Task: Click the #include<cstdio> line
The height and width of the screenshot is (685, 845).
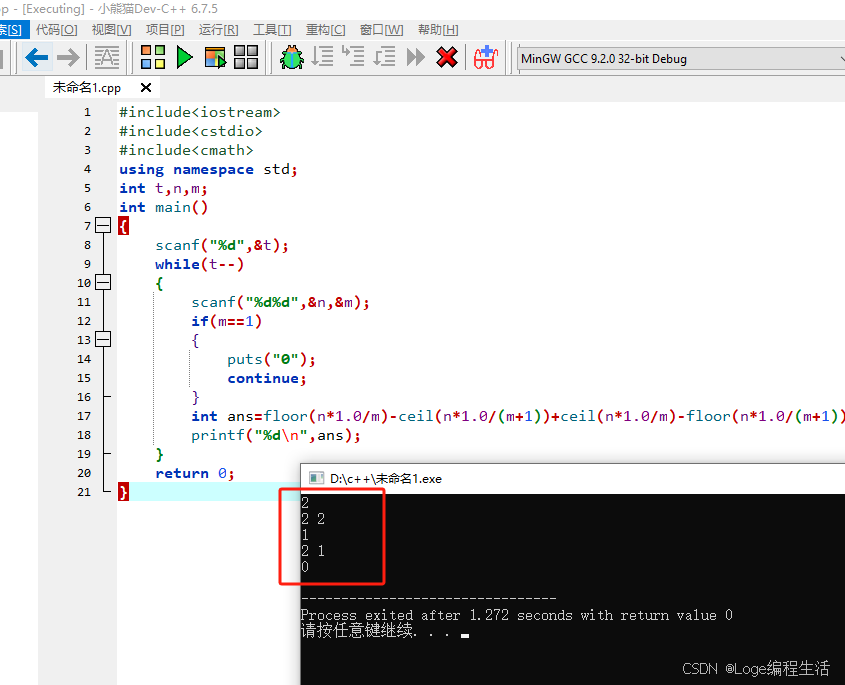Action: 190,131
